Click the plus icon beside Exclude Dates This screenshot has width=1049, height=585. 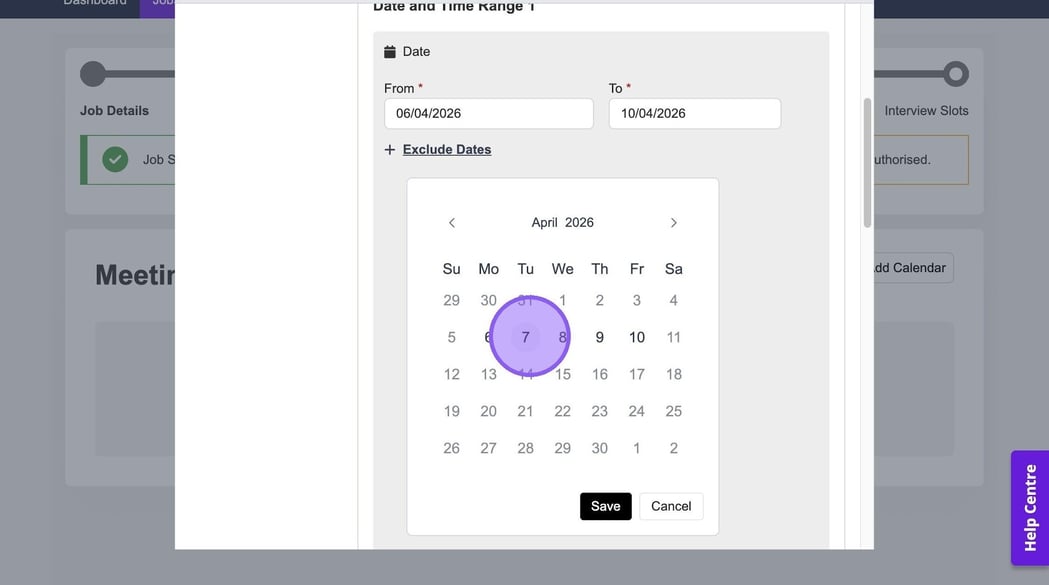pos(390,150)
